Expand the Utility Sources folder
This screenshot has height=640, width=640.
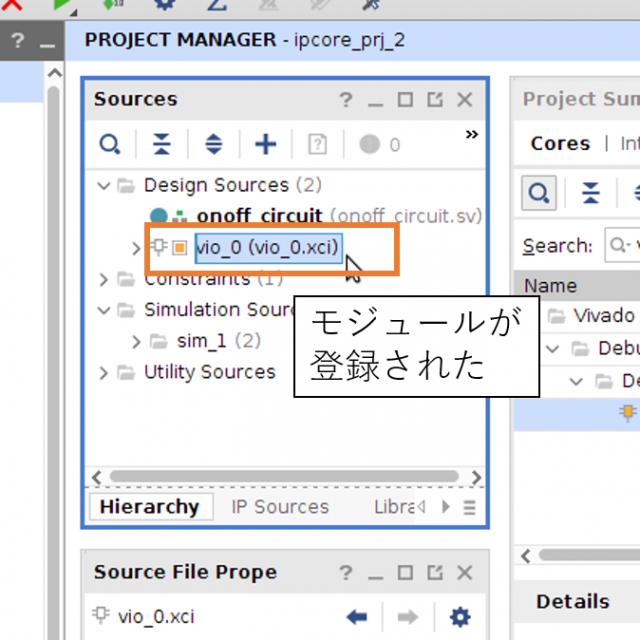(x=104, y=372)
